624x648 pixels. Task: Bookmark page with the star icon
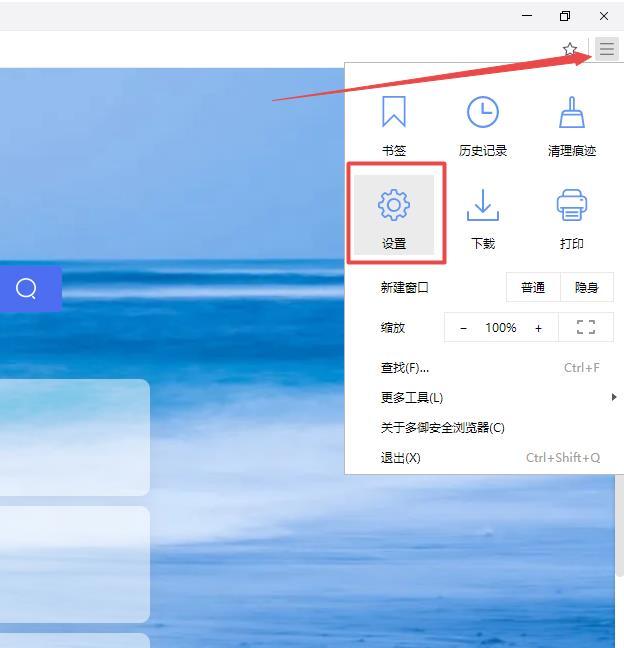coord(570,49)
